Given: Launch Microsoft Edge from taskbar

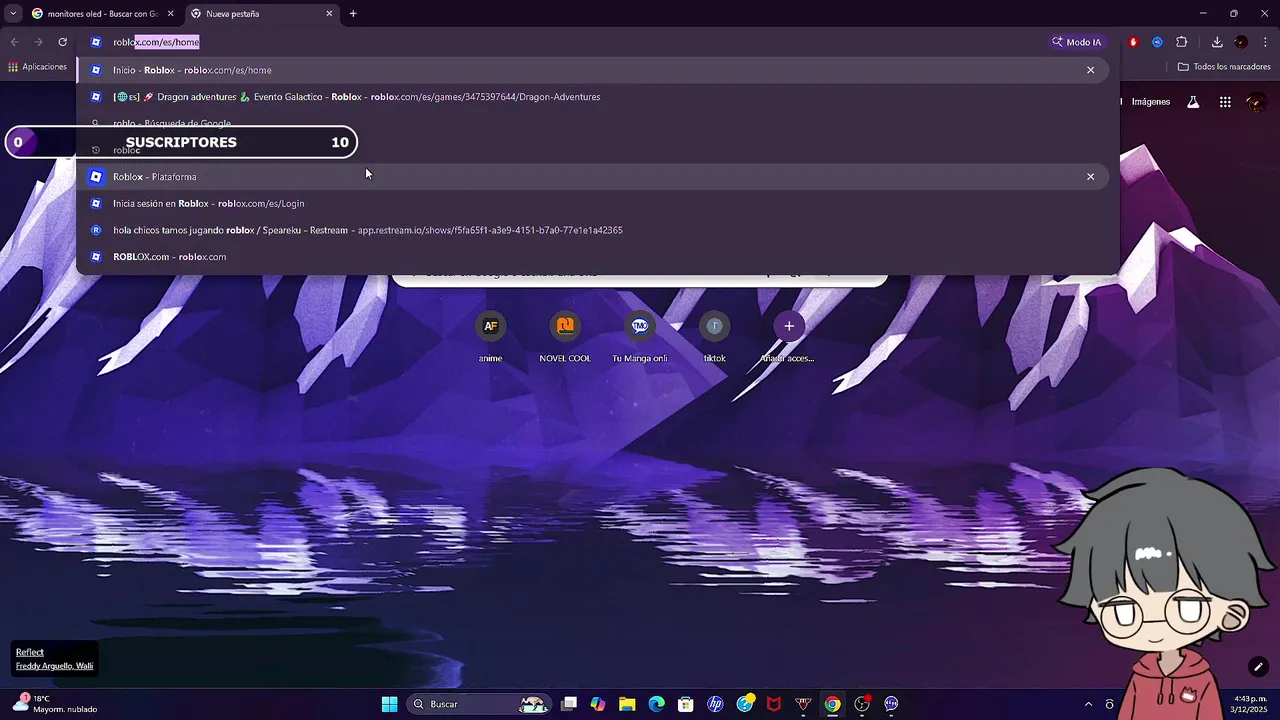Looking at the screenshot, I should point(656,704).
